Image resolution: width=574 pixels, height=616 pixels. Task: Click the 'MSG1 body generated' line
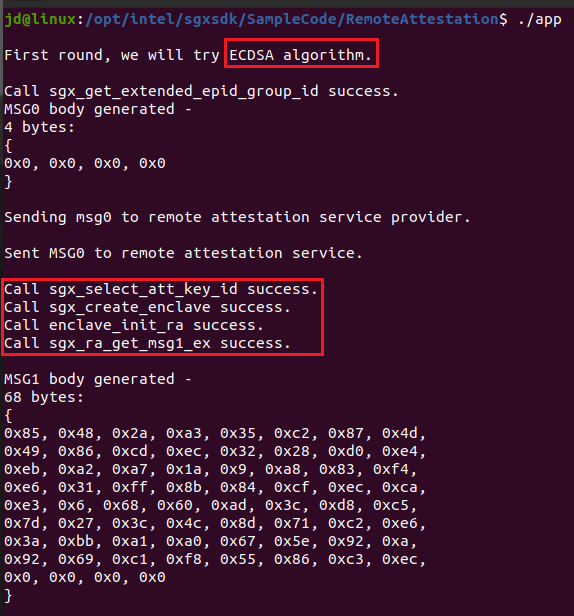pyautogui.click(x=98, y=380)
